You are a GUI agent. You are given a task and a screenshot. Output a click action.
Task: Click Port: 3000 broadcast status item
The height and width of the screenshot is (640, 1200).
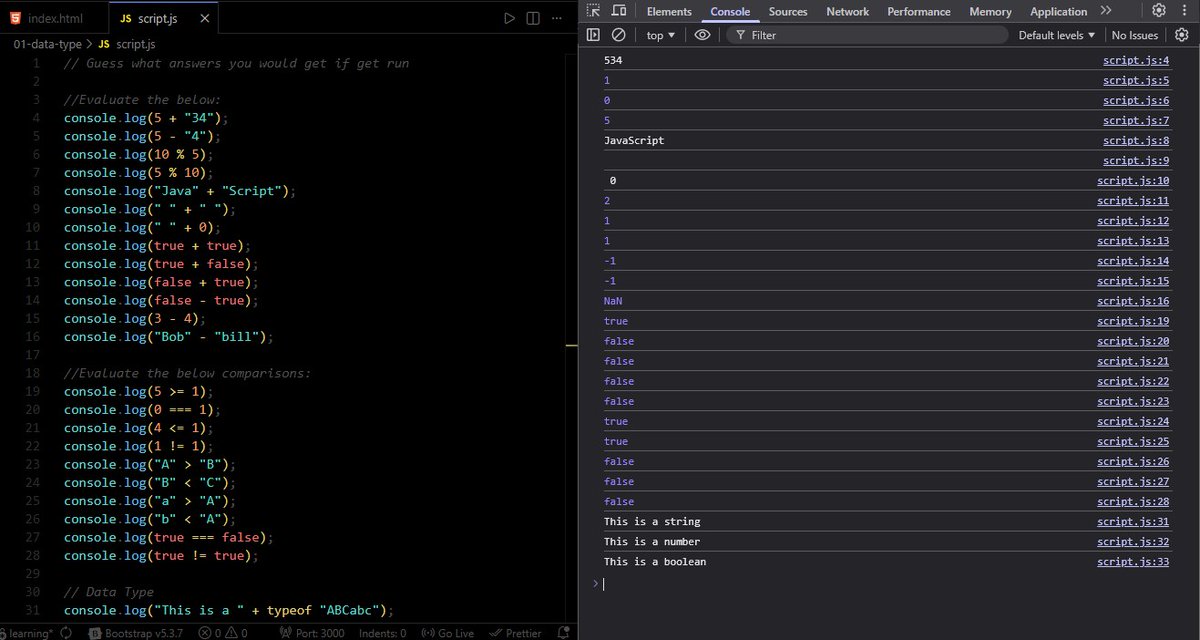(x=310, y=633)
